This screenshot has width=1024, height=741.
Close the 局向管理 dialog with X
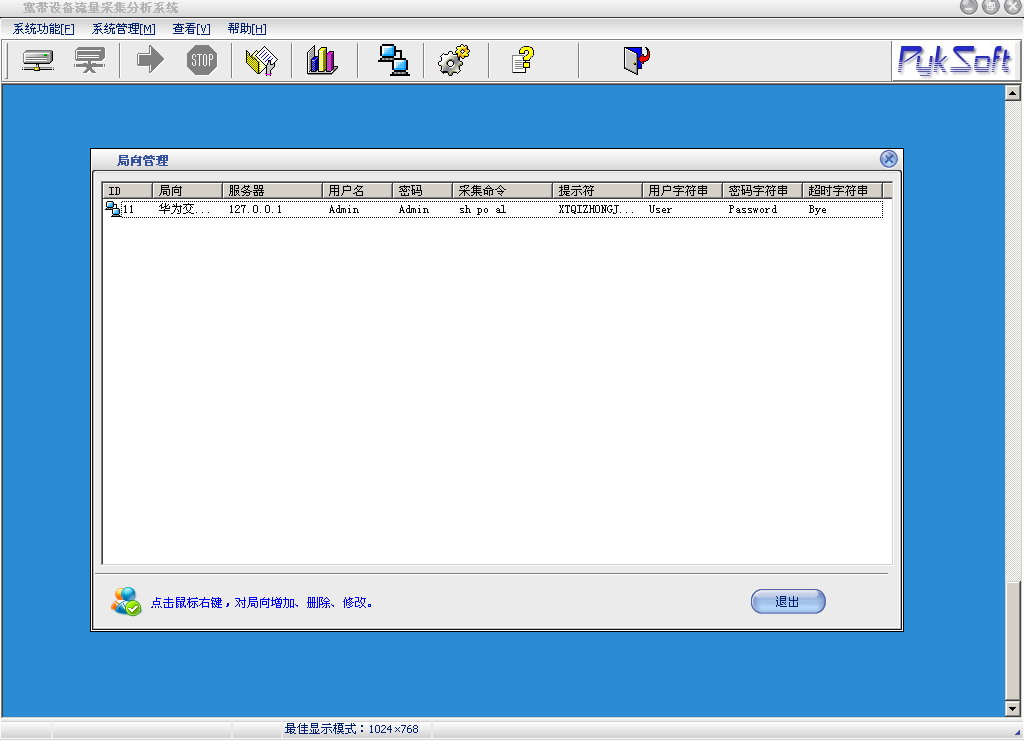coord(888,159)
